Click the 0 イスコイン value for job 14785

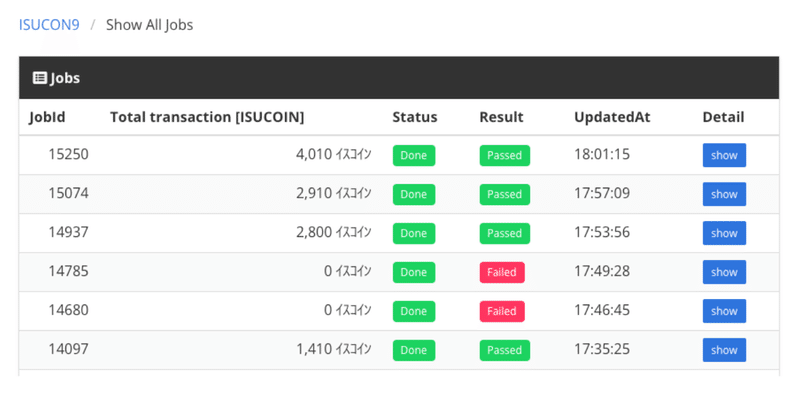tap(348, 271)
